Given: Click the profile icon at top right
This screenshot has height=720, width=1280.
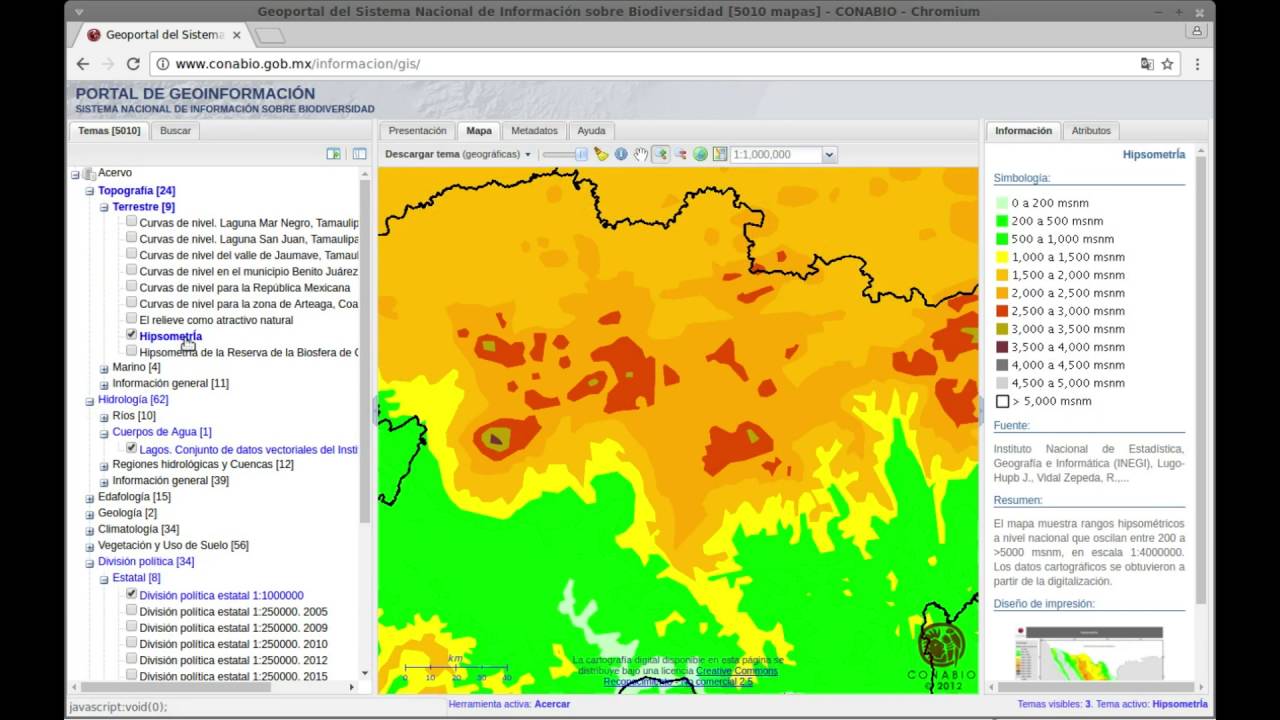Looking at the screenshot, I should click(1196, 31).
